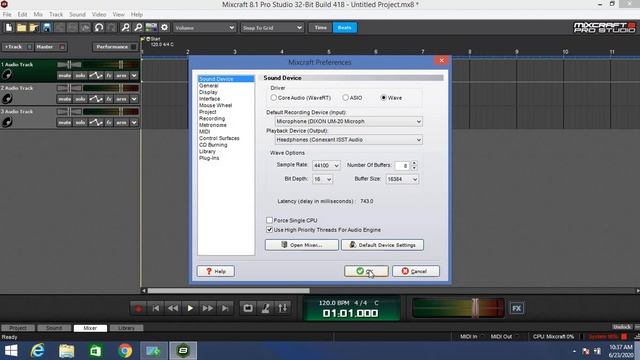Open the Snap To Grid dropdown
Screen dimensions: 640x360
click(272, 28)
